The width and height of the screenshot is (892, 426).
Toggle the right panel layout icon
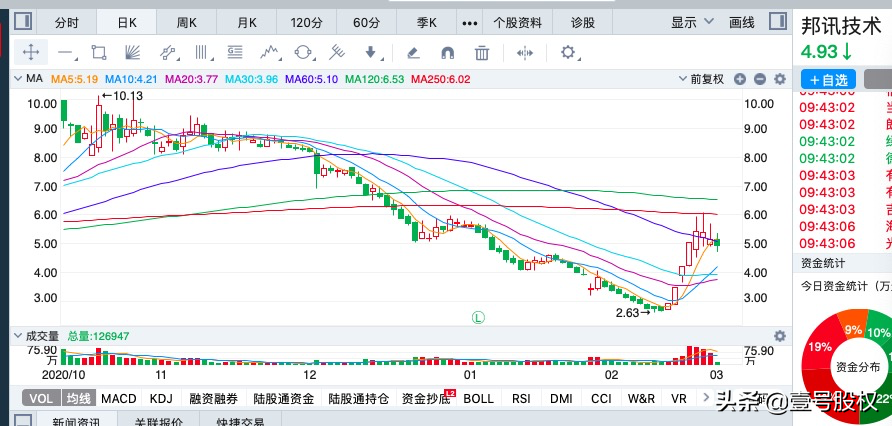775,22
